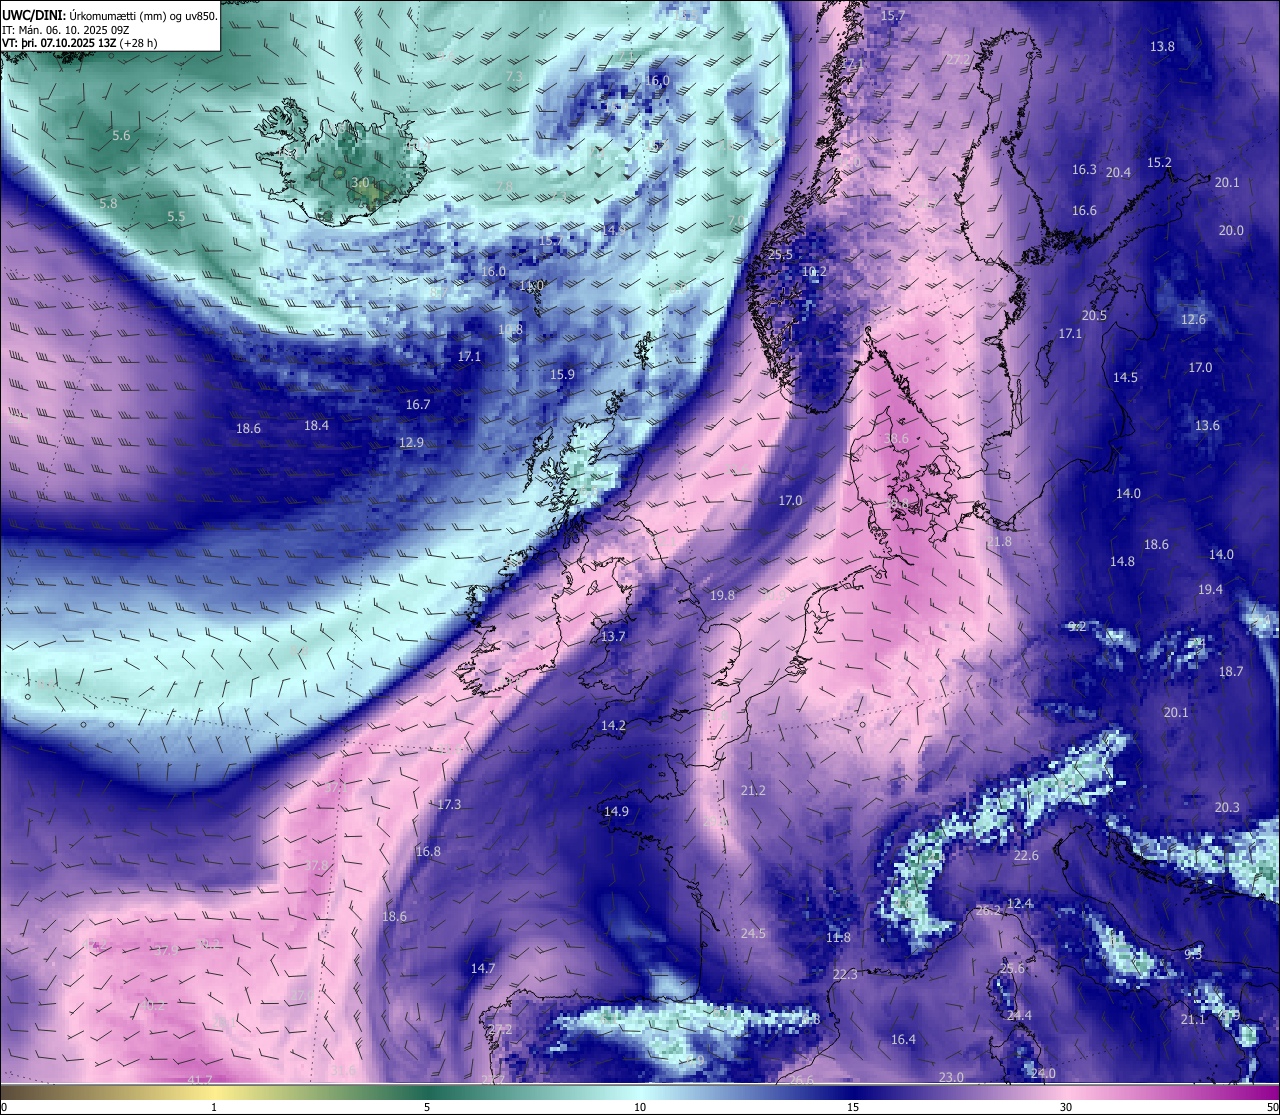The width and height of the screenshot is (1280, 1115).
Task: Click the 21.2 value over France
Action: click(x=753, y=790)
